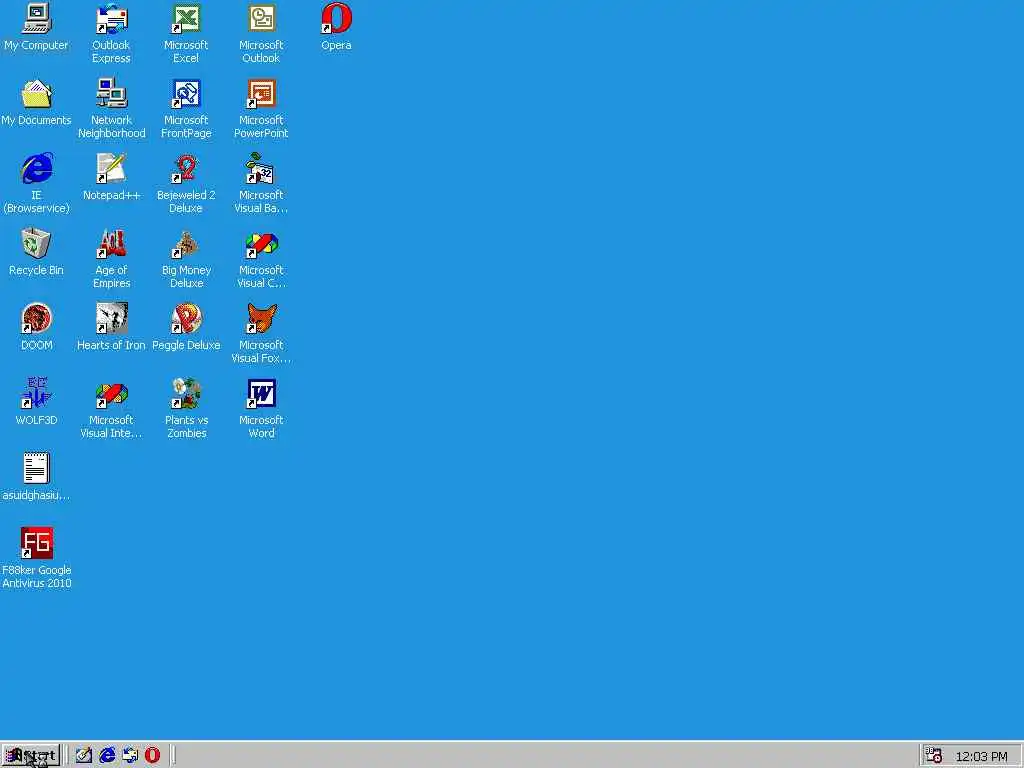Launch the pencil-icon shortcut in Quick Launch
1024x768 pixels.
(84, 756)
